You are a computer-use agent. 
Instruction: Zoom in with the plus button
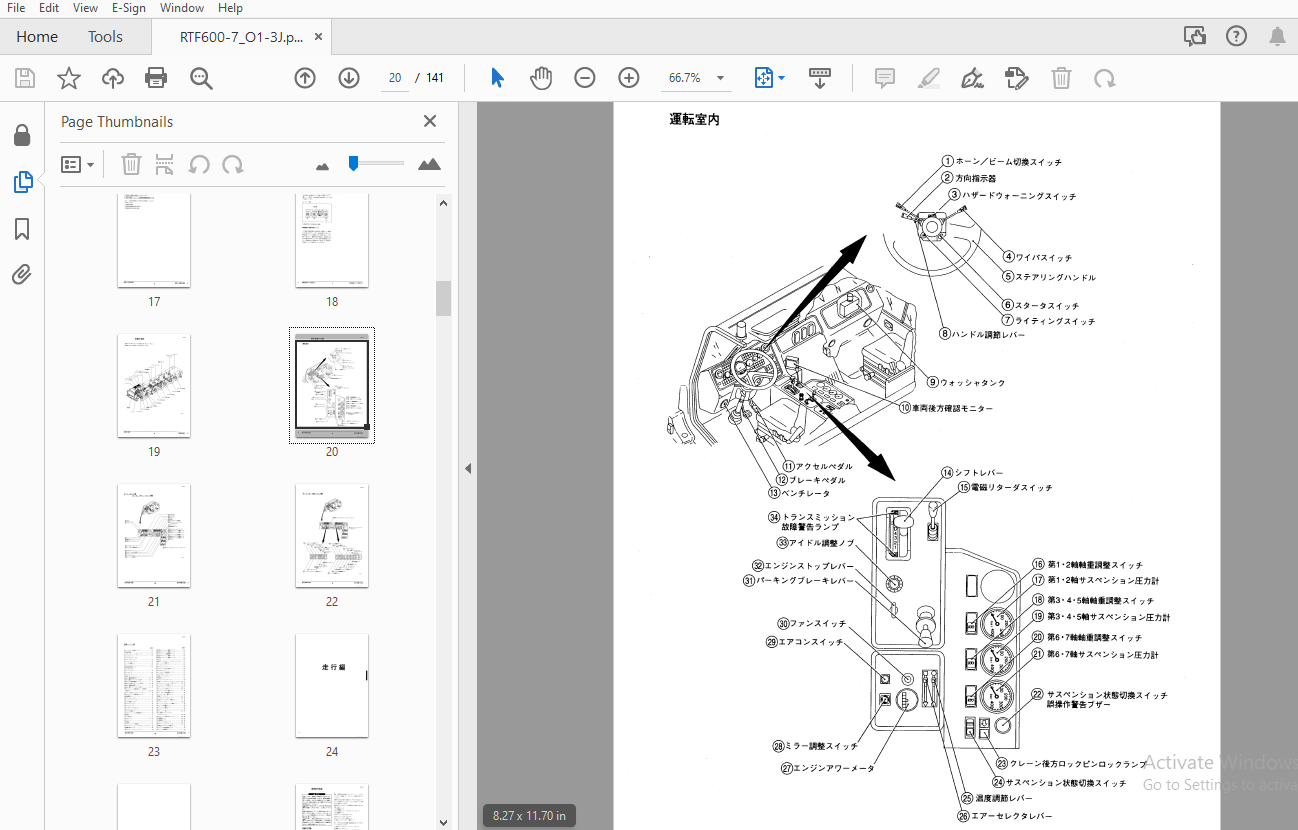click(629, 78)
